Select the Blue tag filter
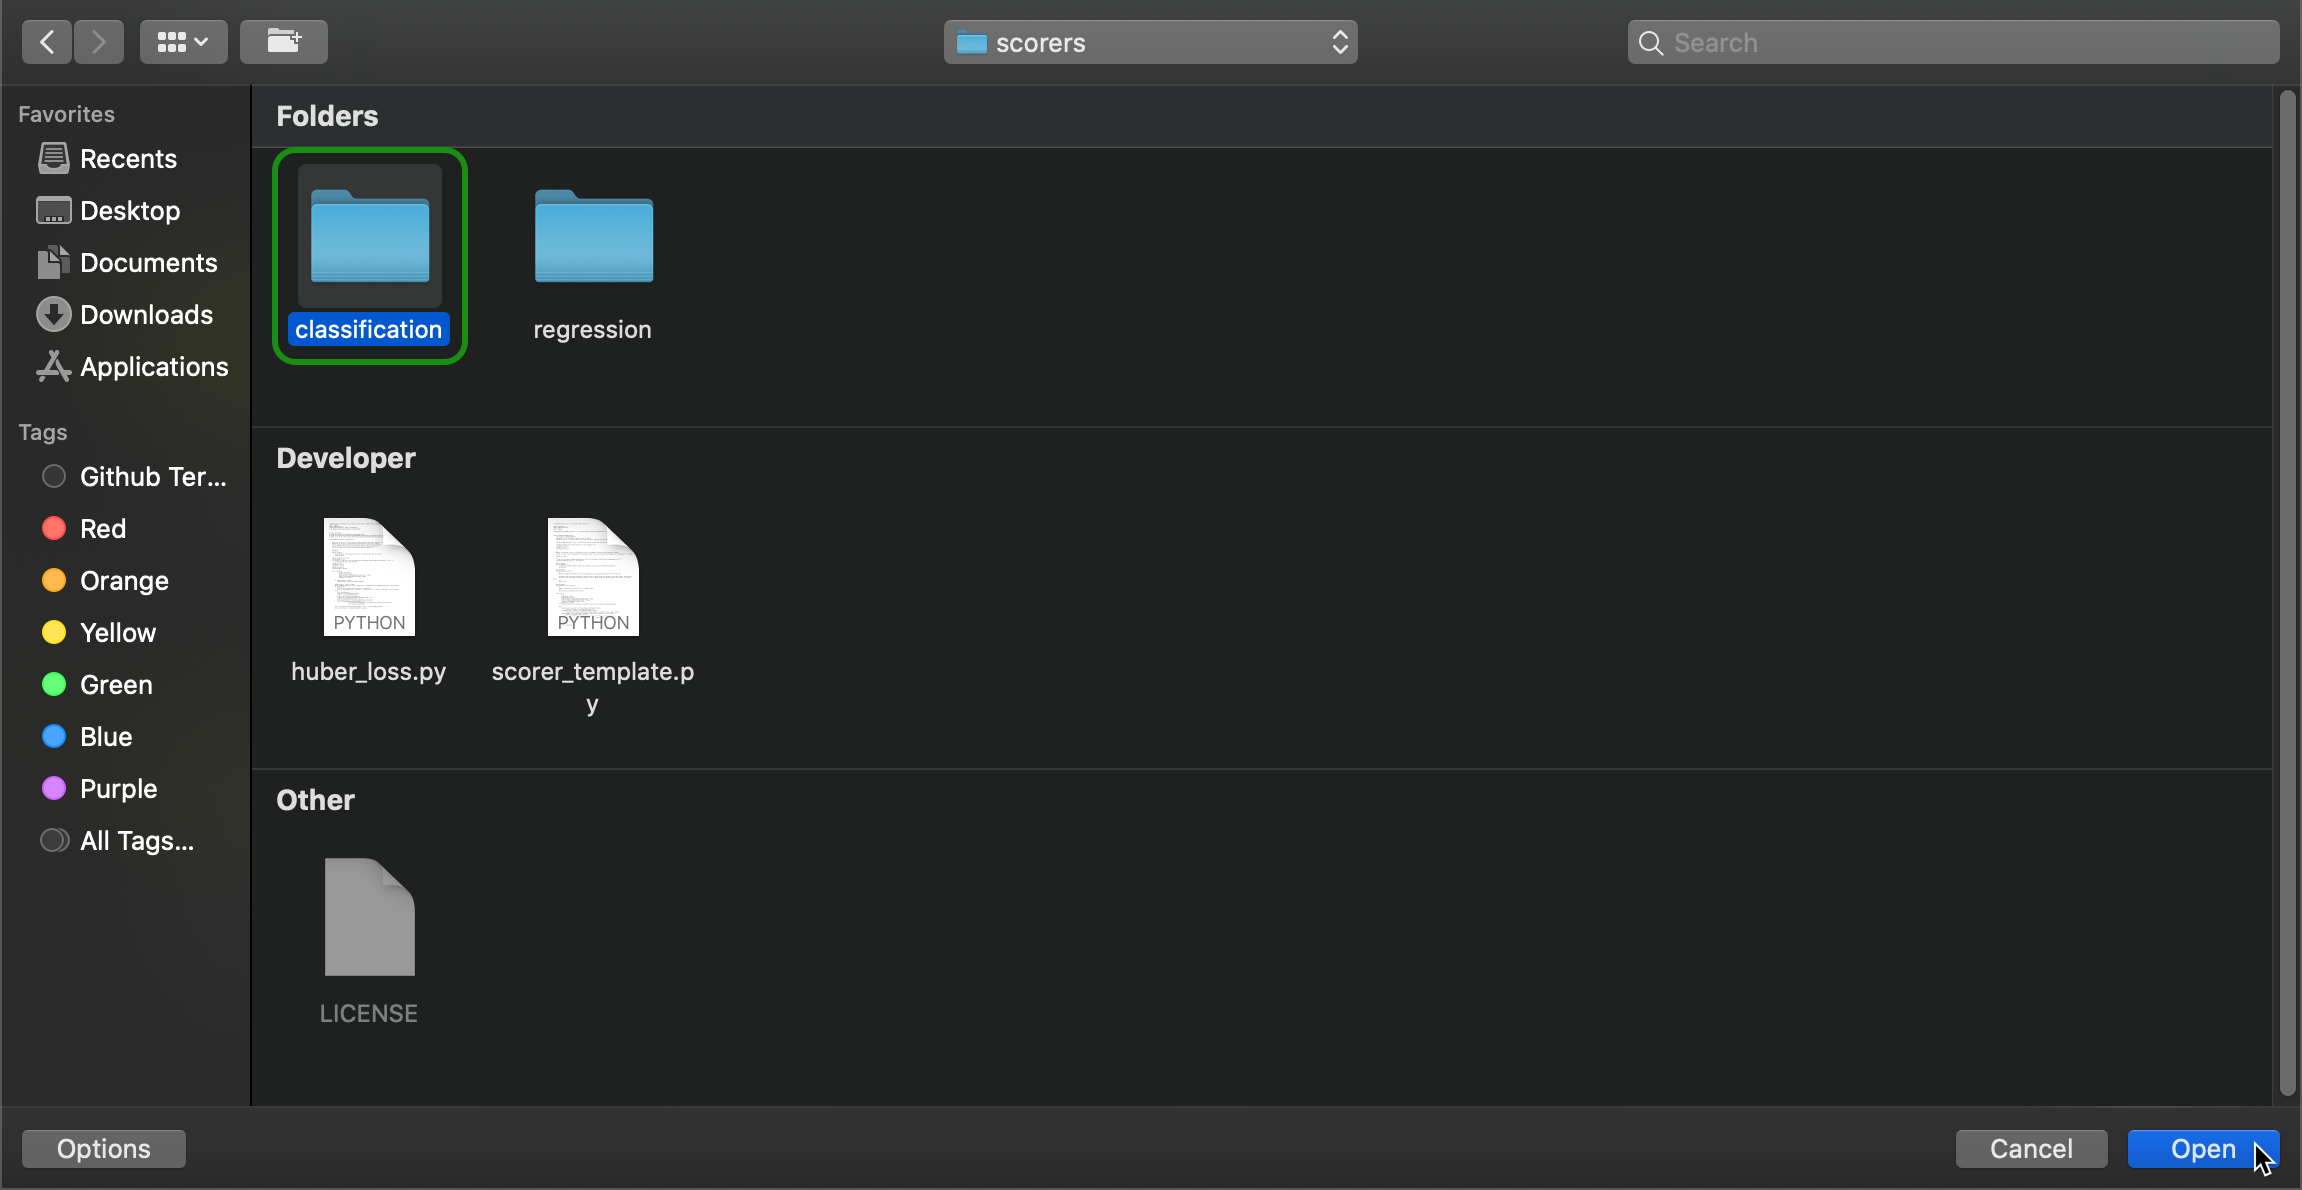 (105, 736)
